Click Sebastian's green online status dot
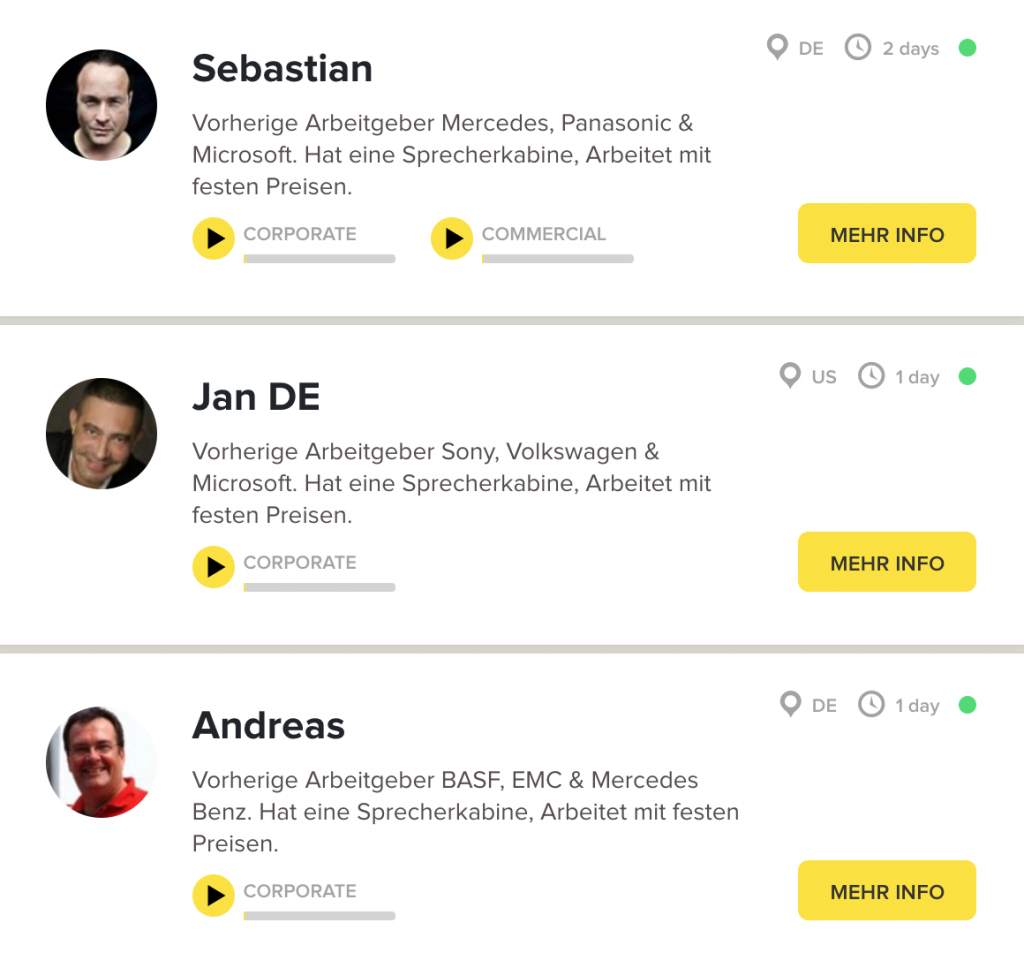The image size is (1024, 968). click(967, 48)
